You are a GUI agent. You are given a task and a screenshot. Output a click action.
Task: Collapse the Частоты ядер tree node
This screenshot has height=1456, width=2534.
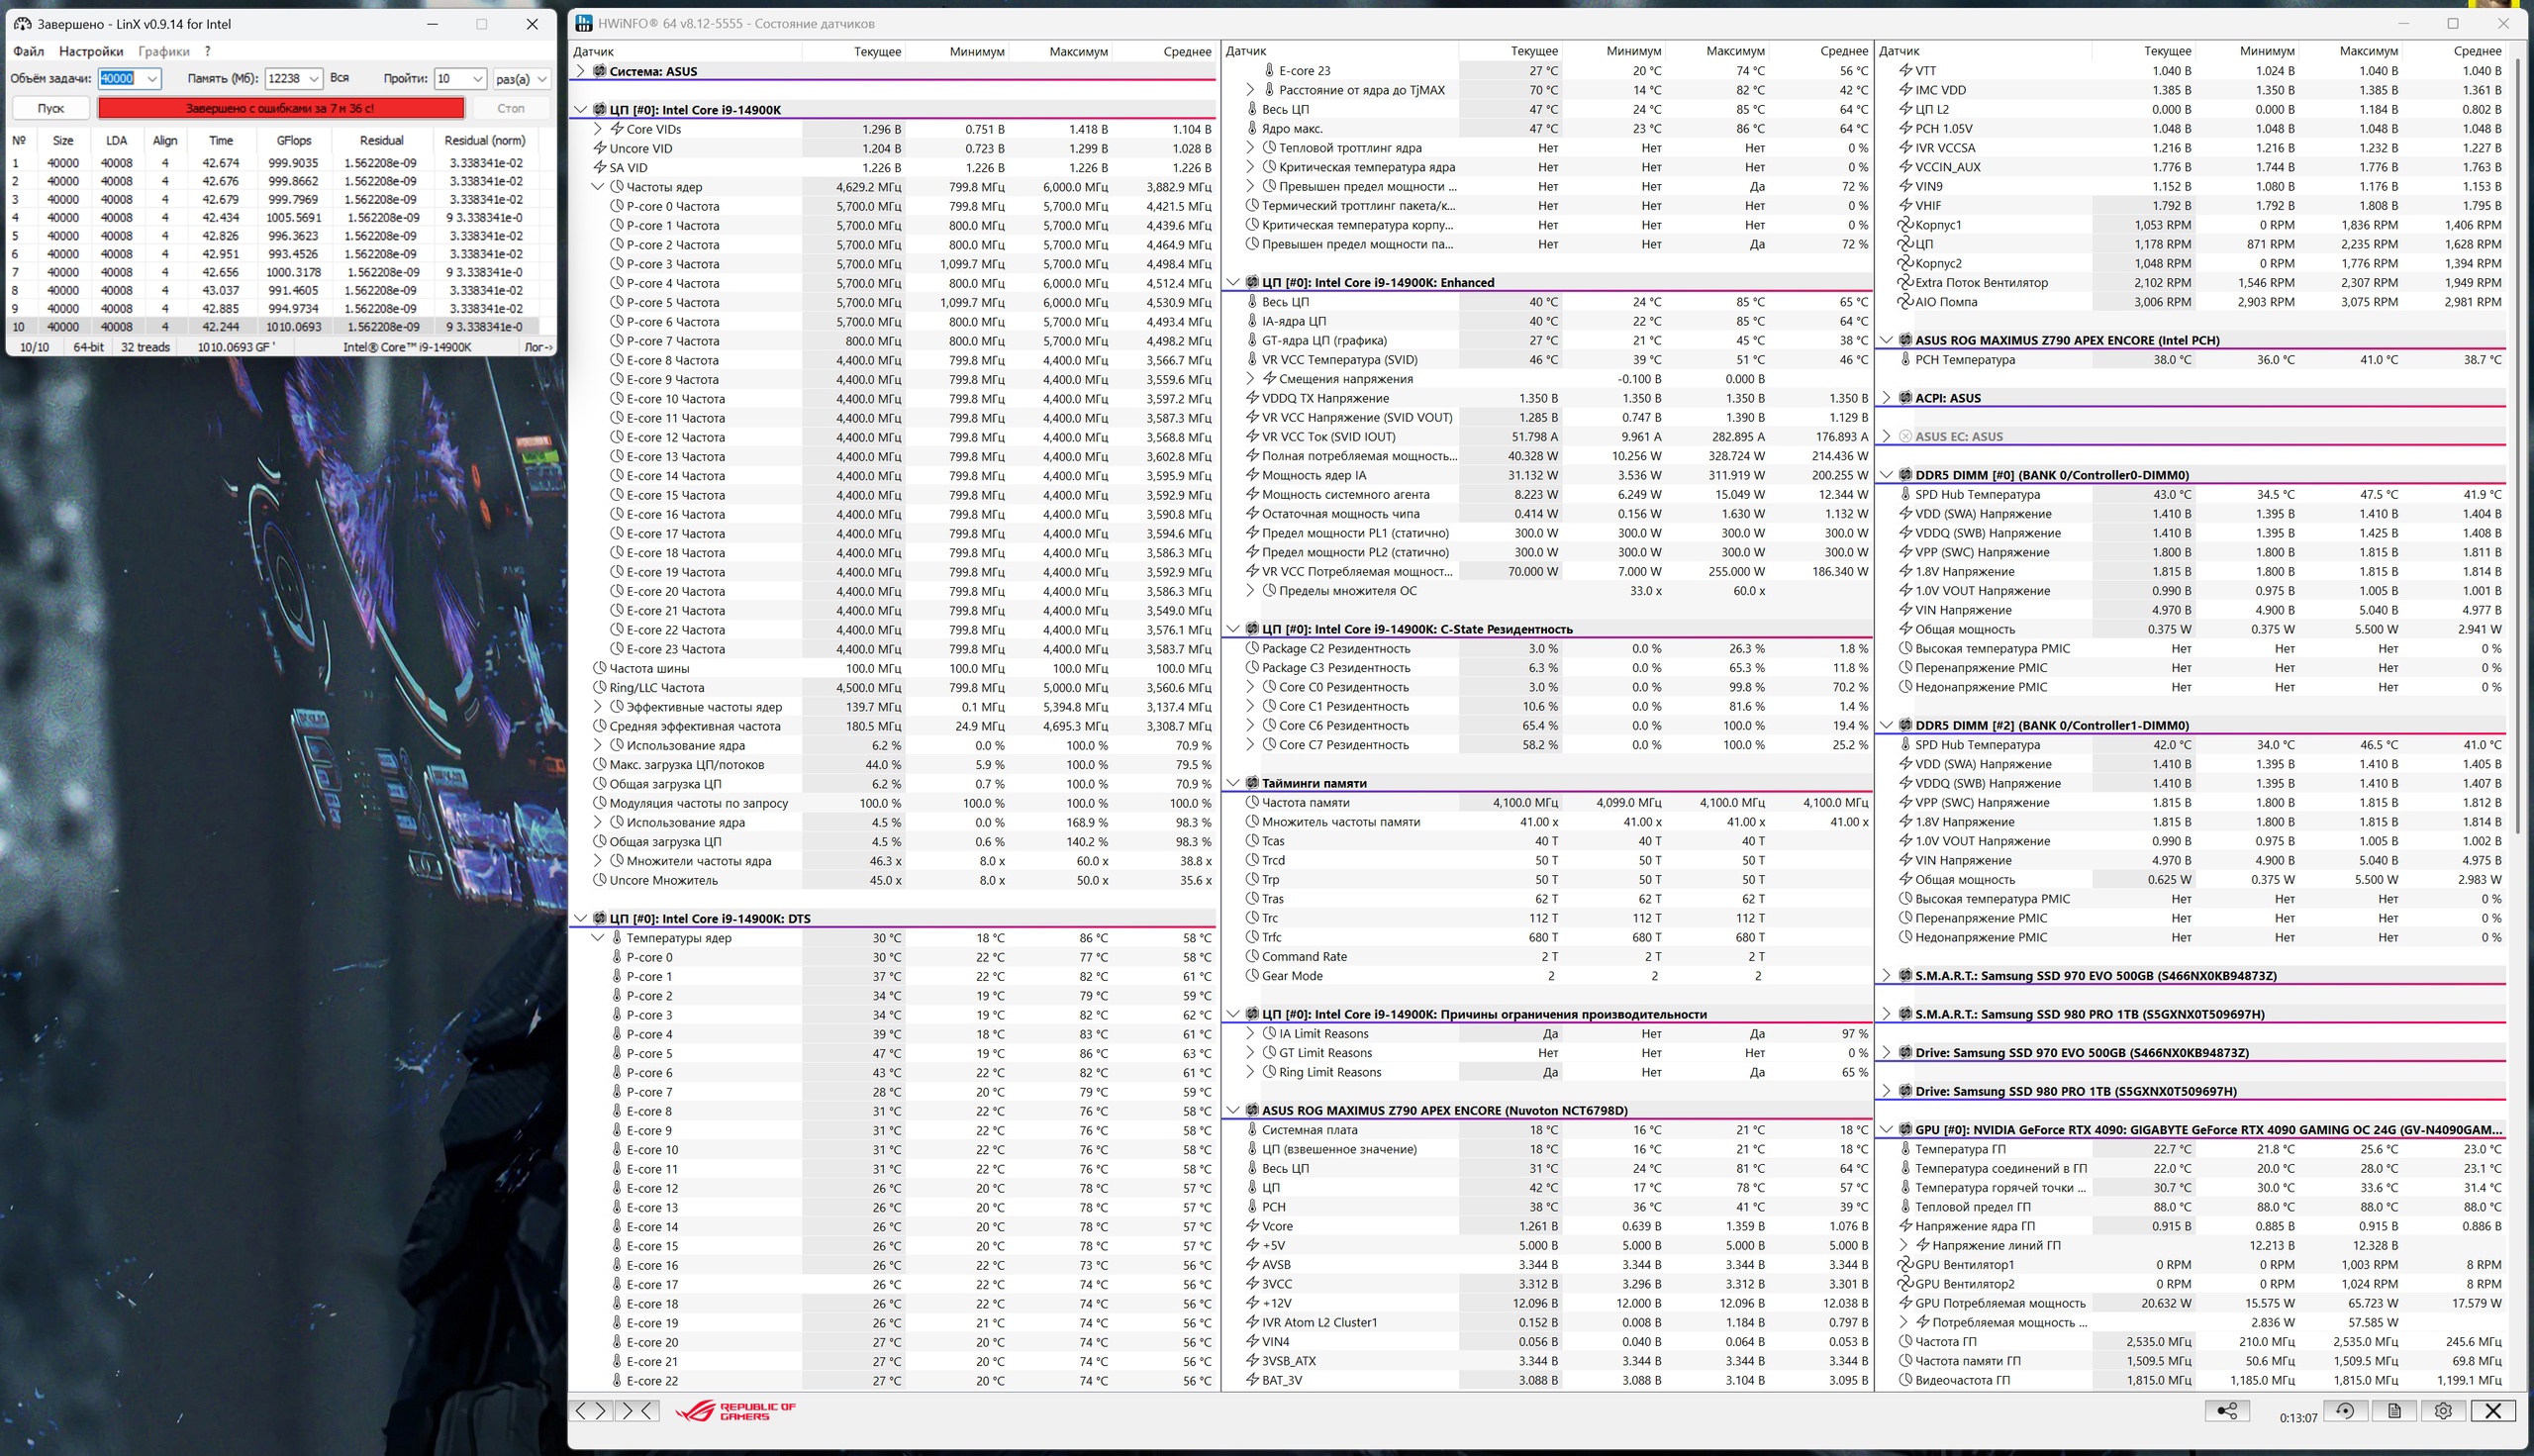click(x=598, y=187)
